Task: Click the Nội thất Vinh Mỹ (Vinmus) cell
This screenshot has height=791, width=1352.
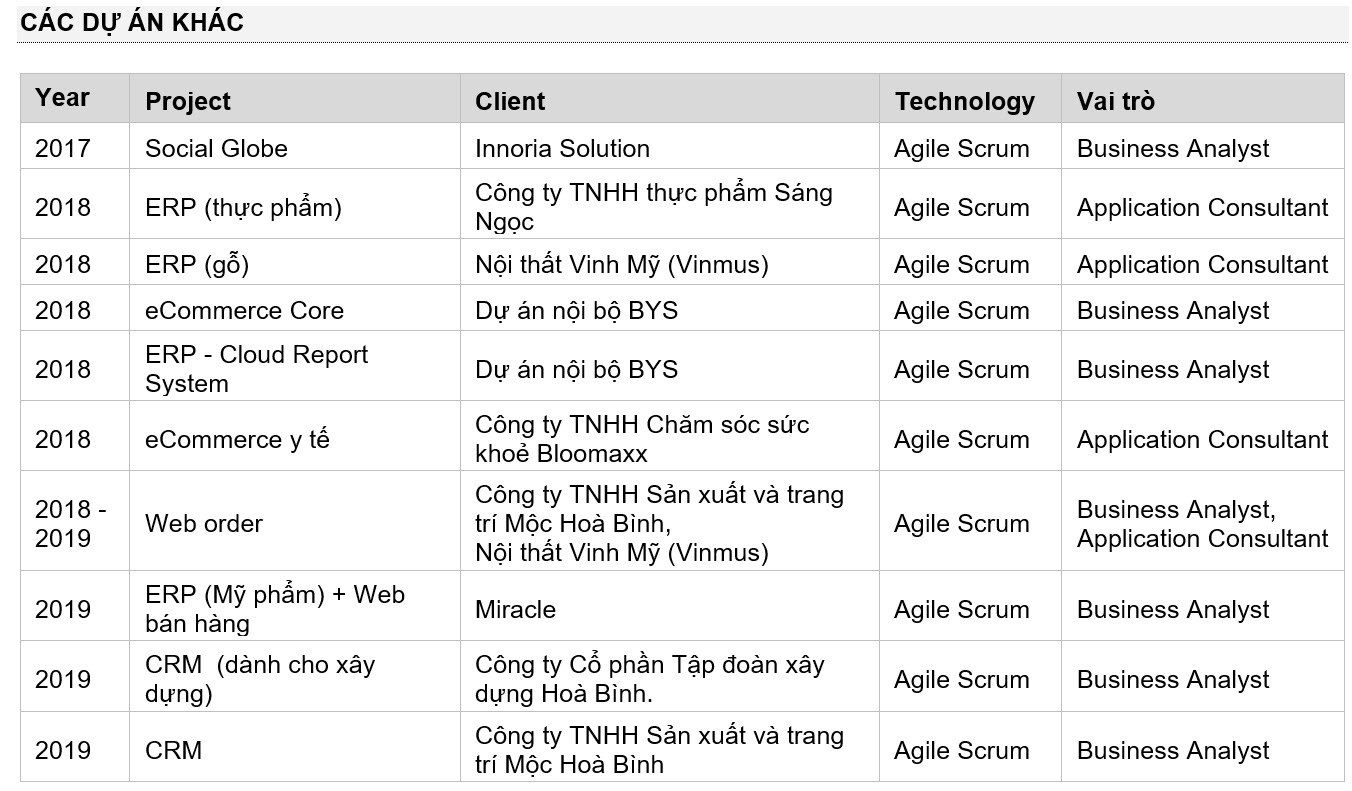Action: point(670,263)
